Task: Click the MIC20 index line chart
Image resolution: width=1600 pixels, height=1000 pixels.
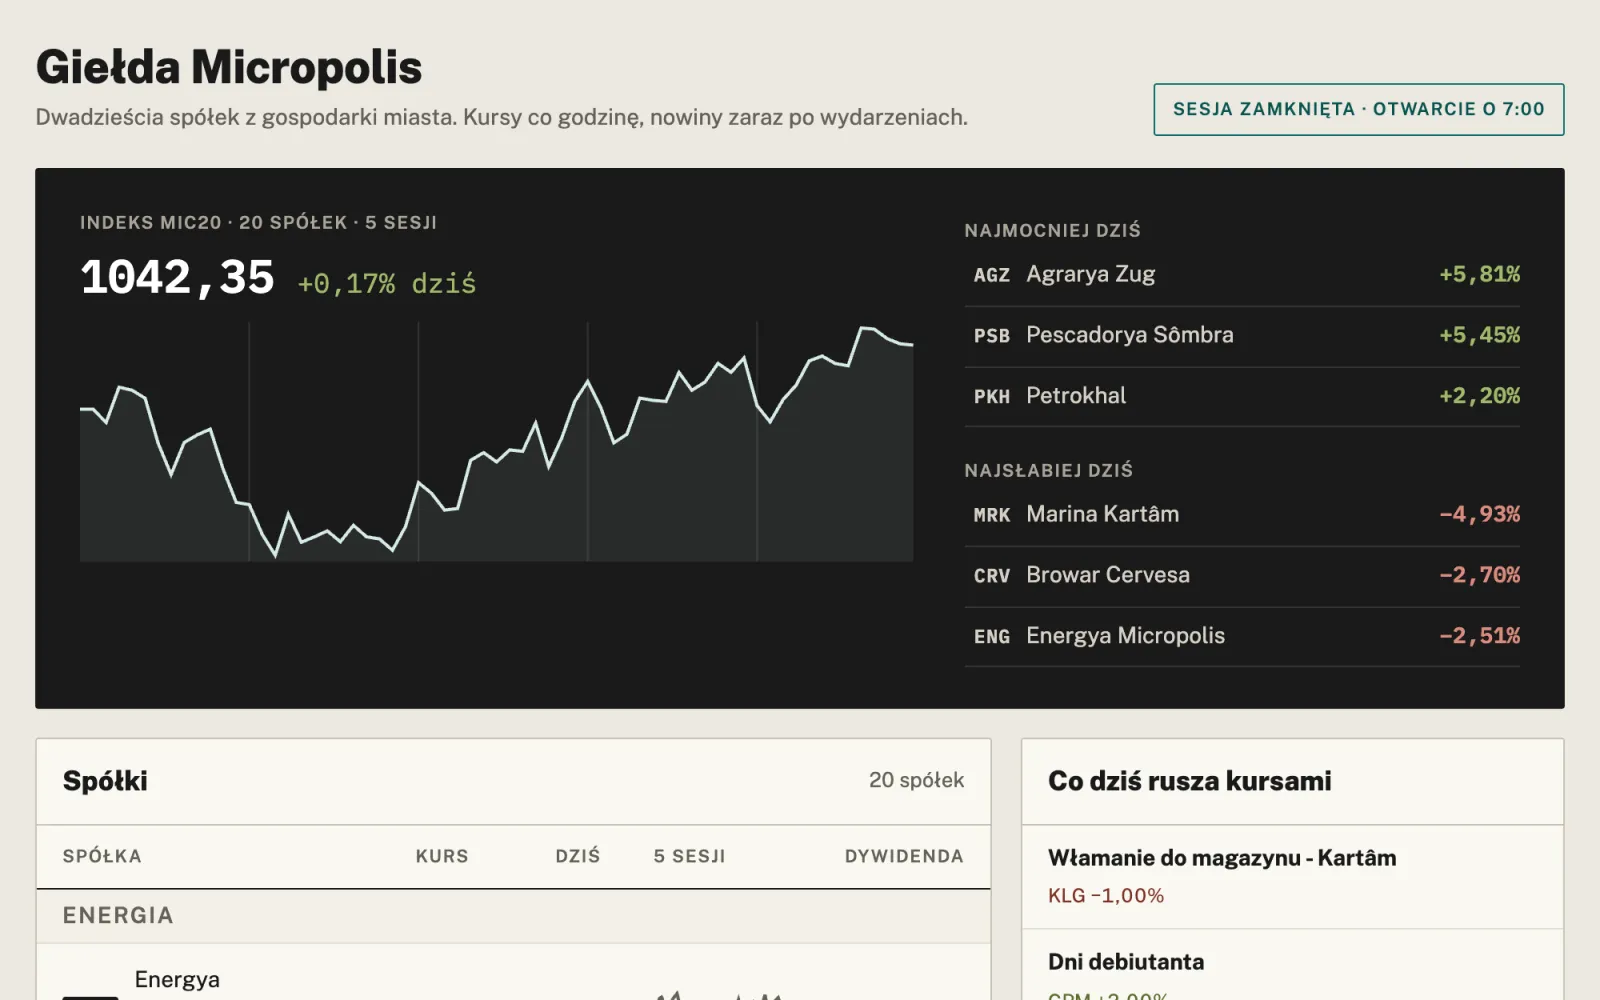Action: pyautogui.click(x=496, y=442)
